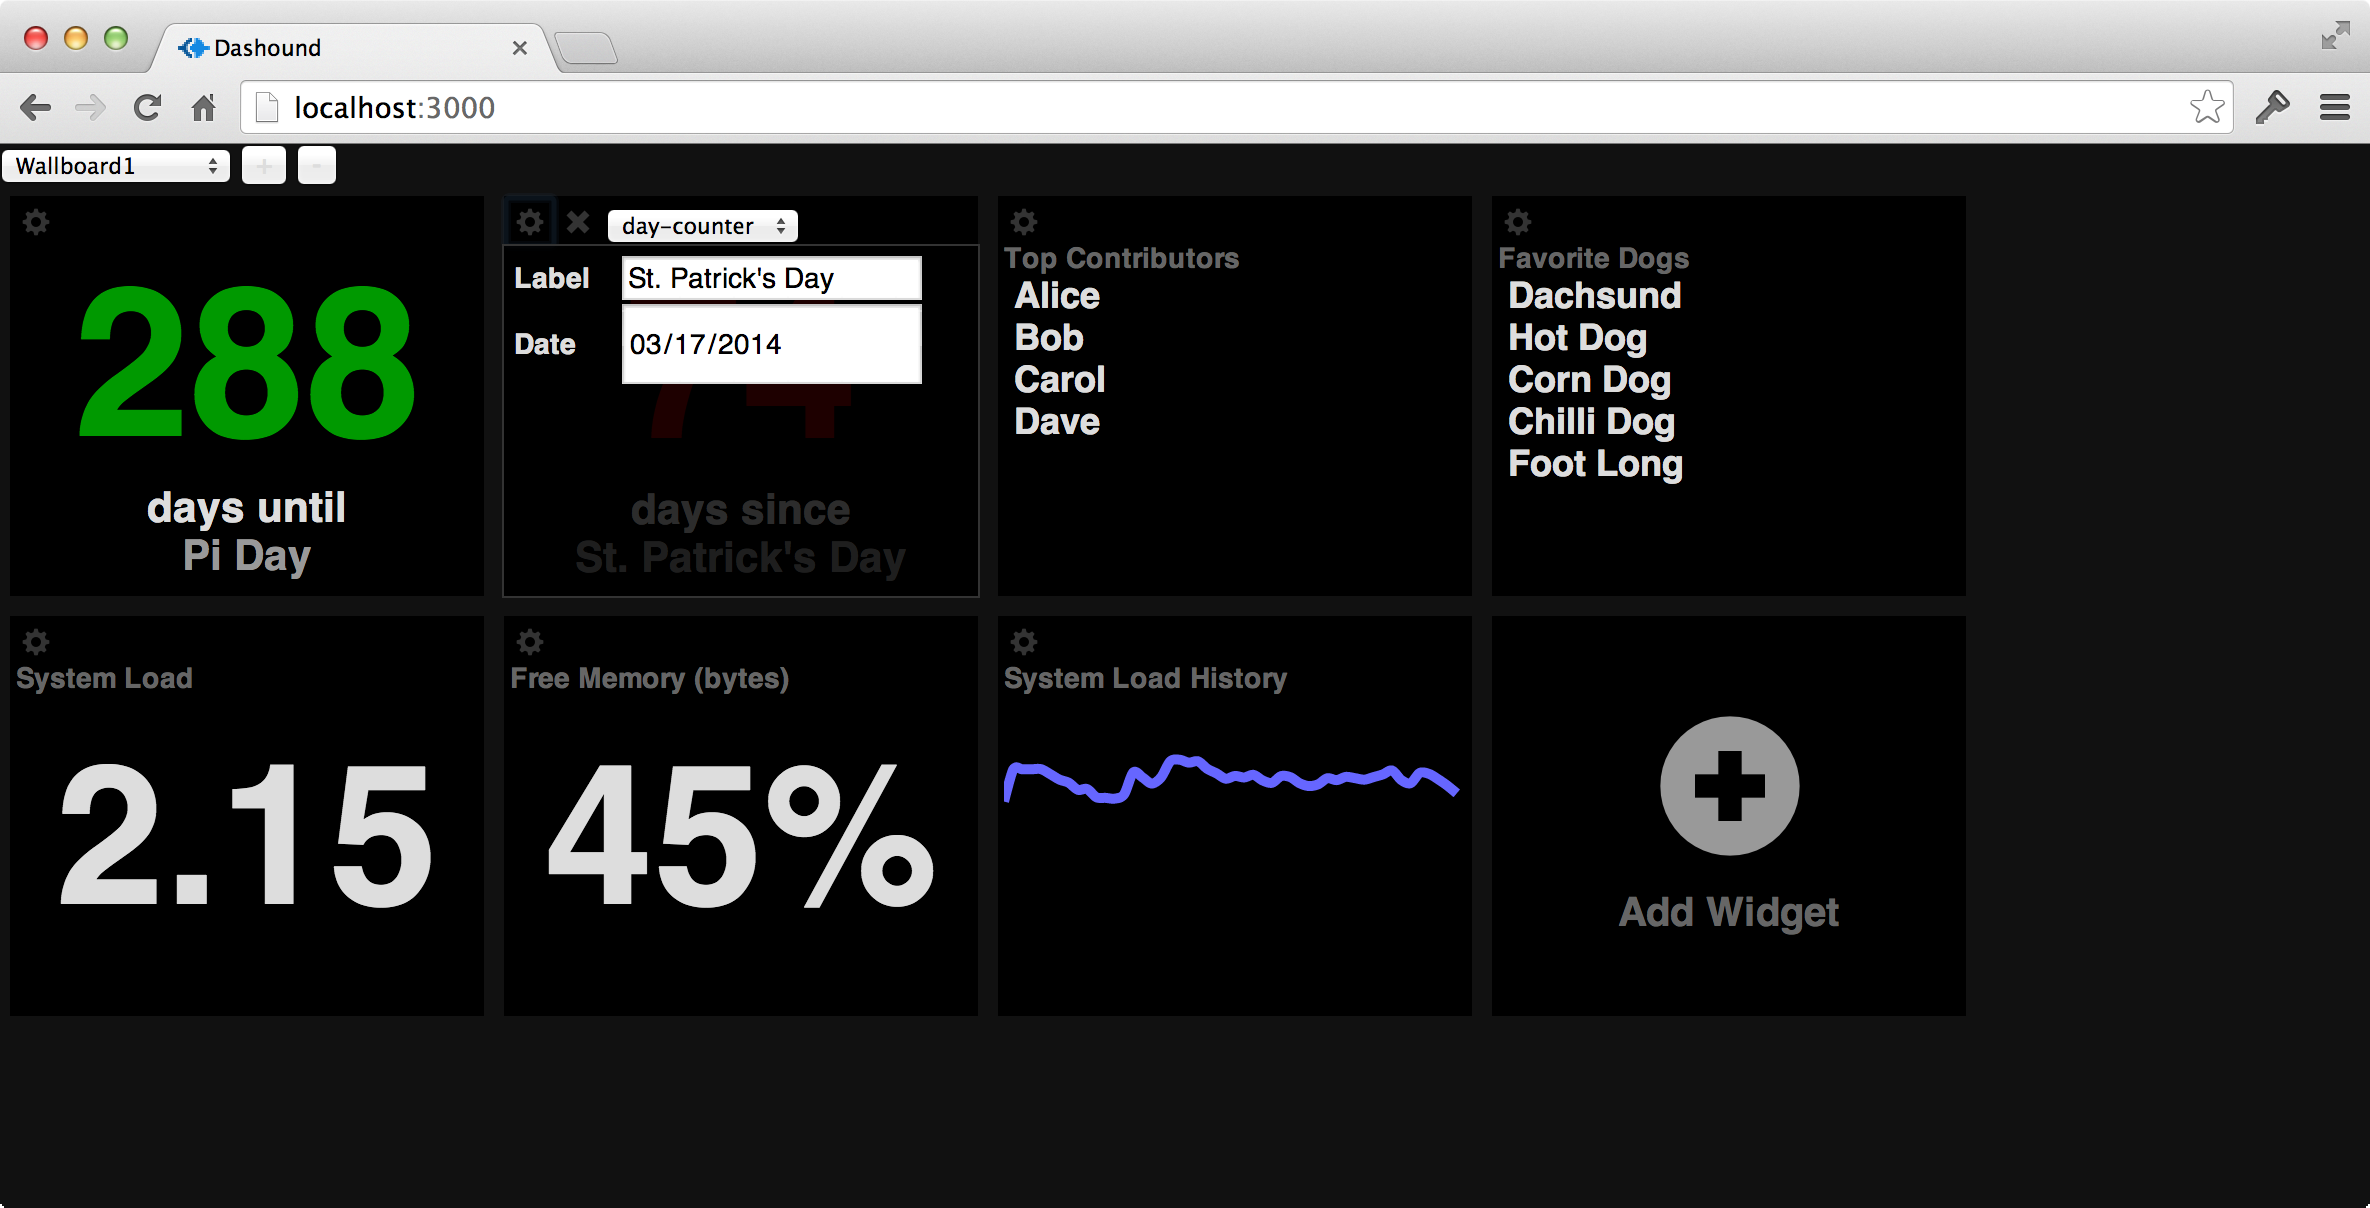The height and width of the screenshot is (1208, 2370).
Task: Reload the page with refresh icon
Action: click(148, 108)
